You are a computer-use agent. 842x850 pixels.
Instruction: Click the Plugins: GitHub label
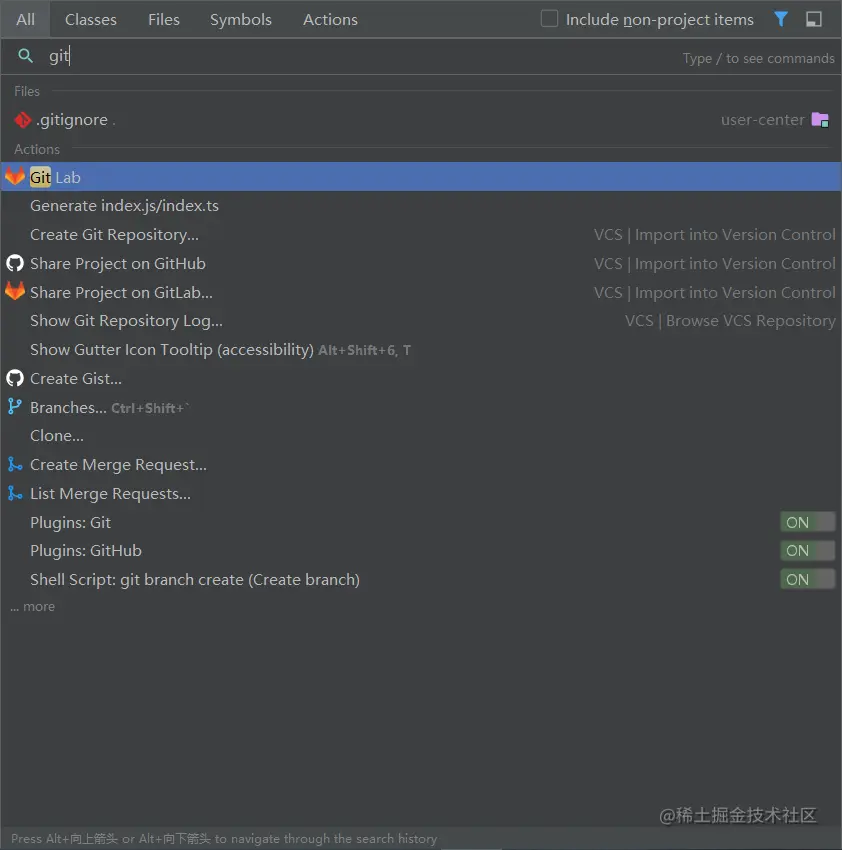[x=86, y=551]
